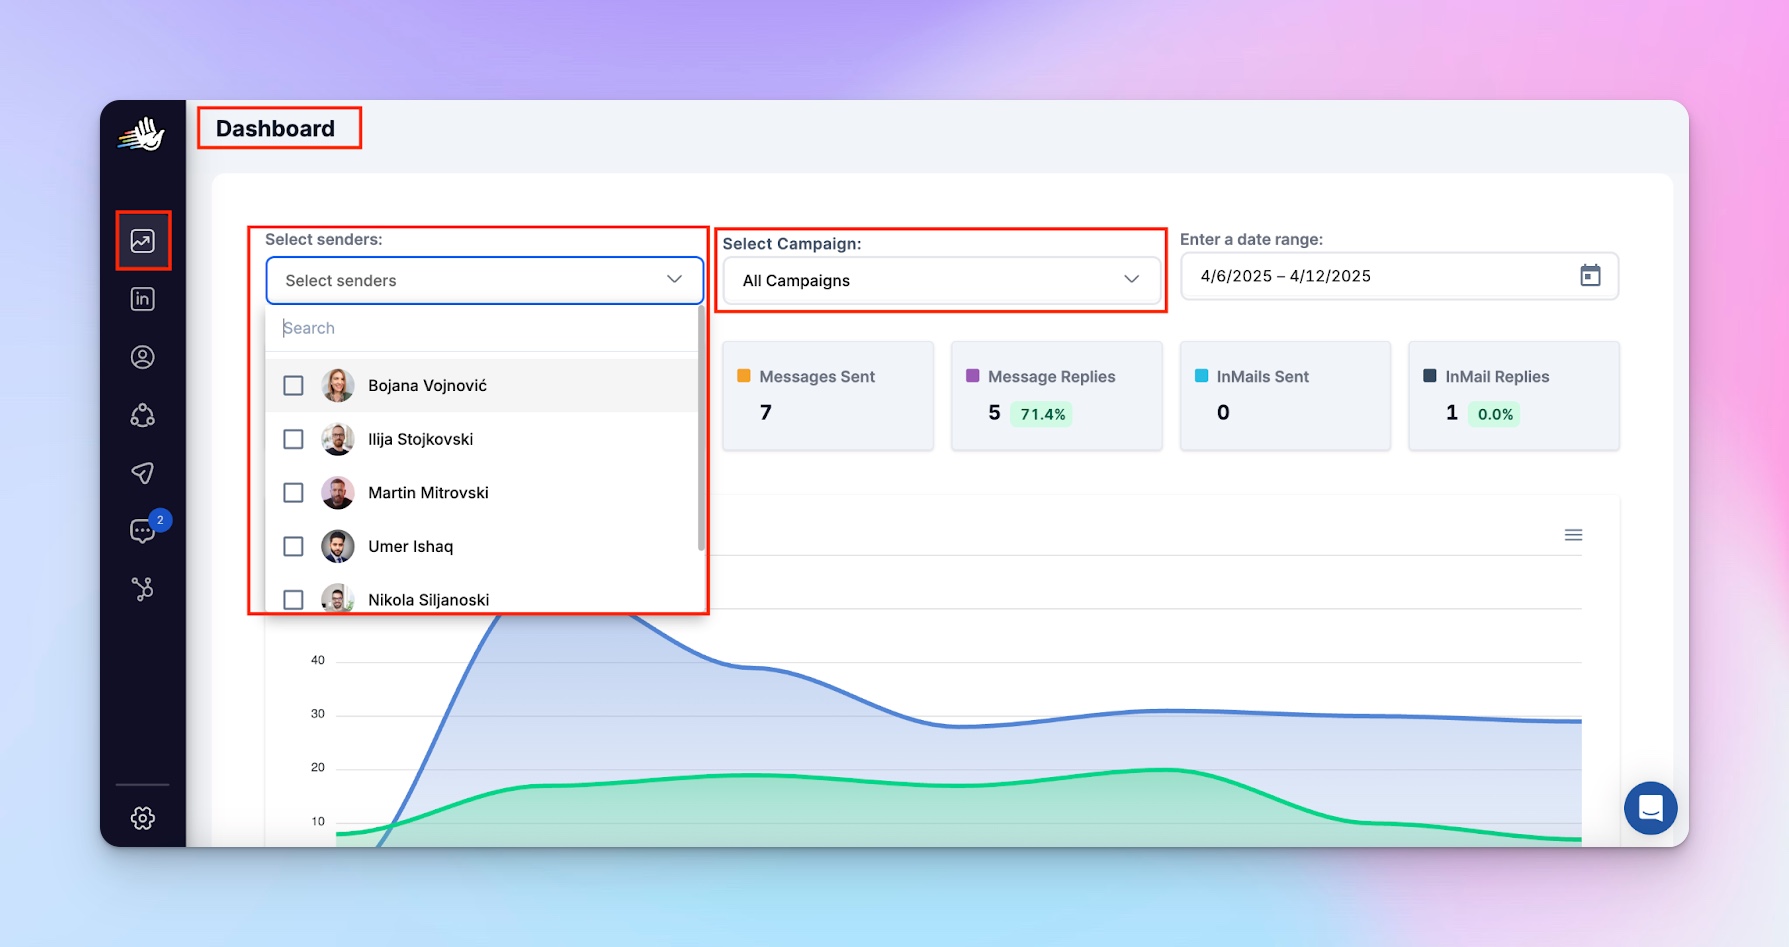Open the support chat bubble button

click(x=1651, y=808)
